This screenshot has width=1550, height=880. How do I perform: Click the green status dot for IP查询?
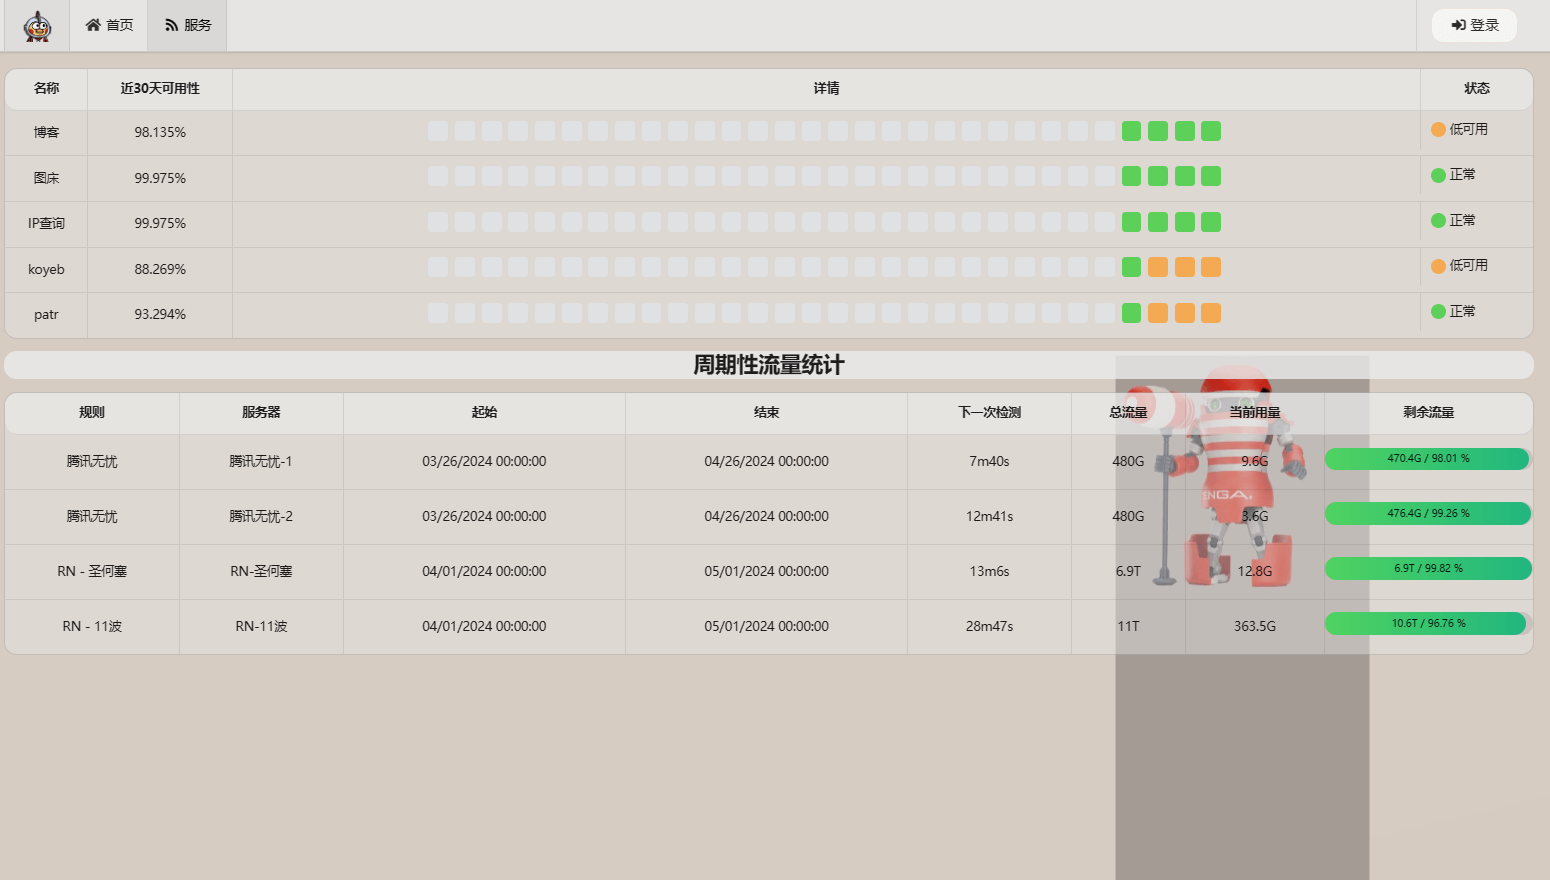click(1438, 221)
